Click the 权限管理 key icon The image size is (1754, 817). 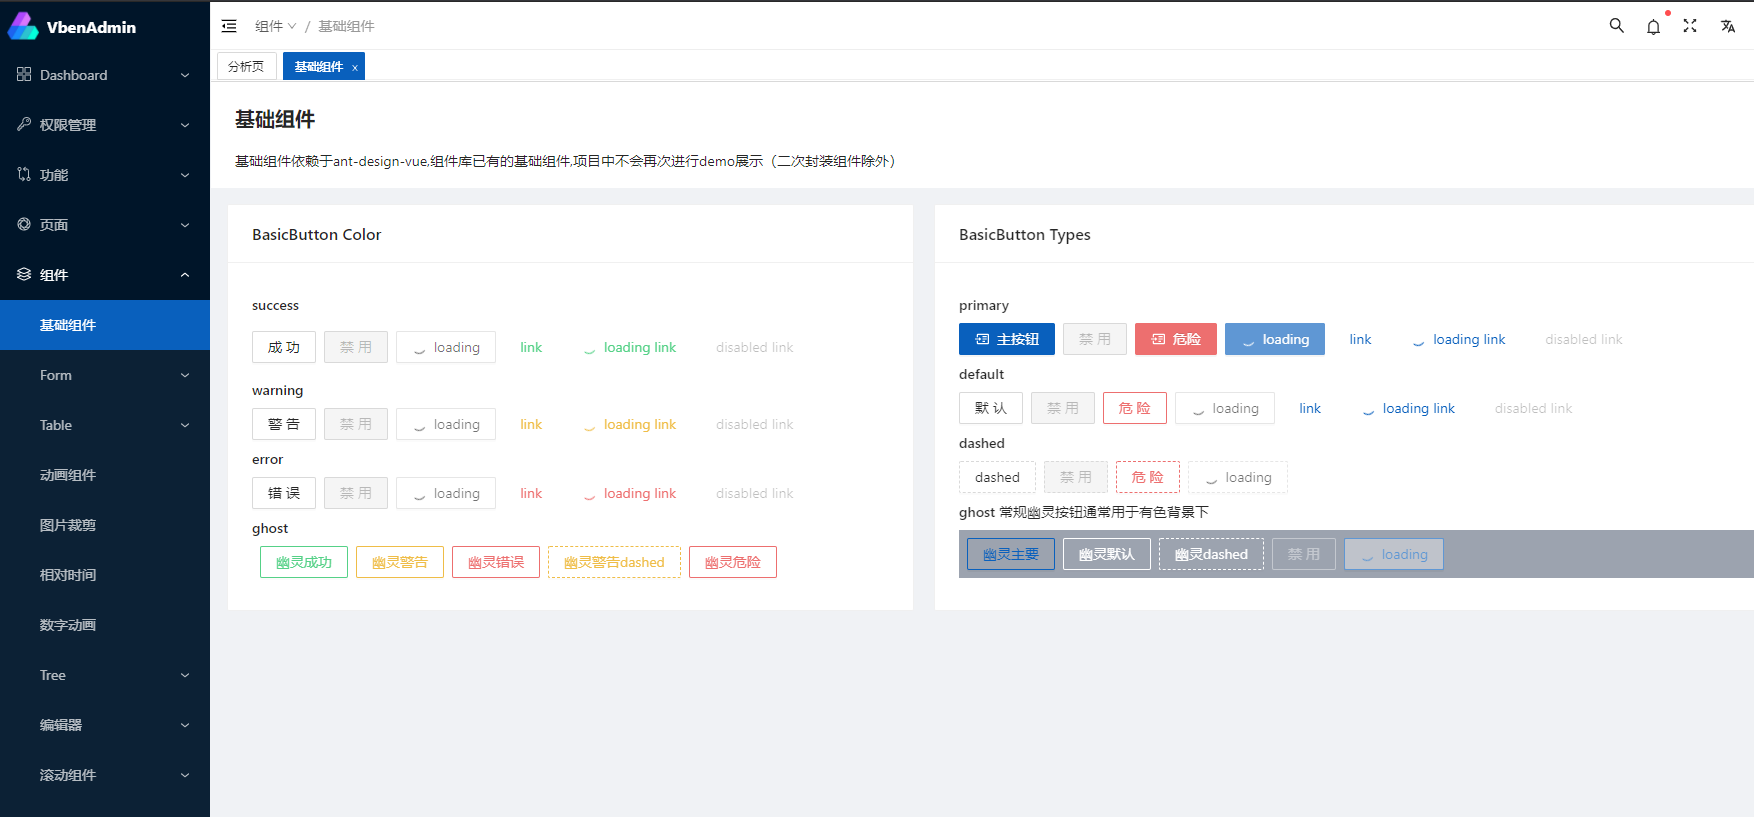click(24, 124)
